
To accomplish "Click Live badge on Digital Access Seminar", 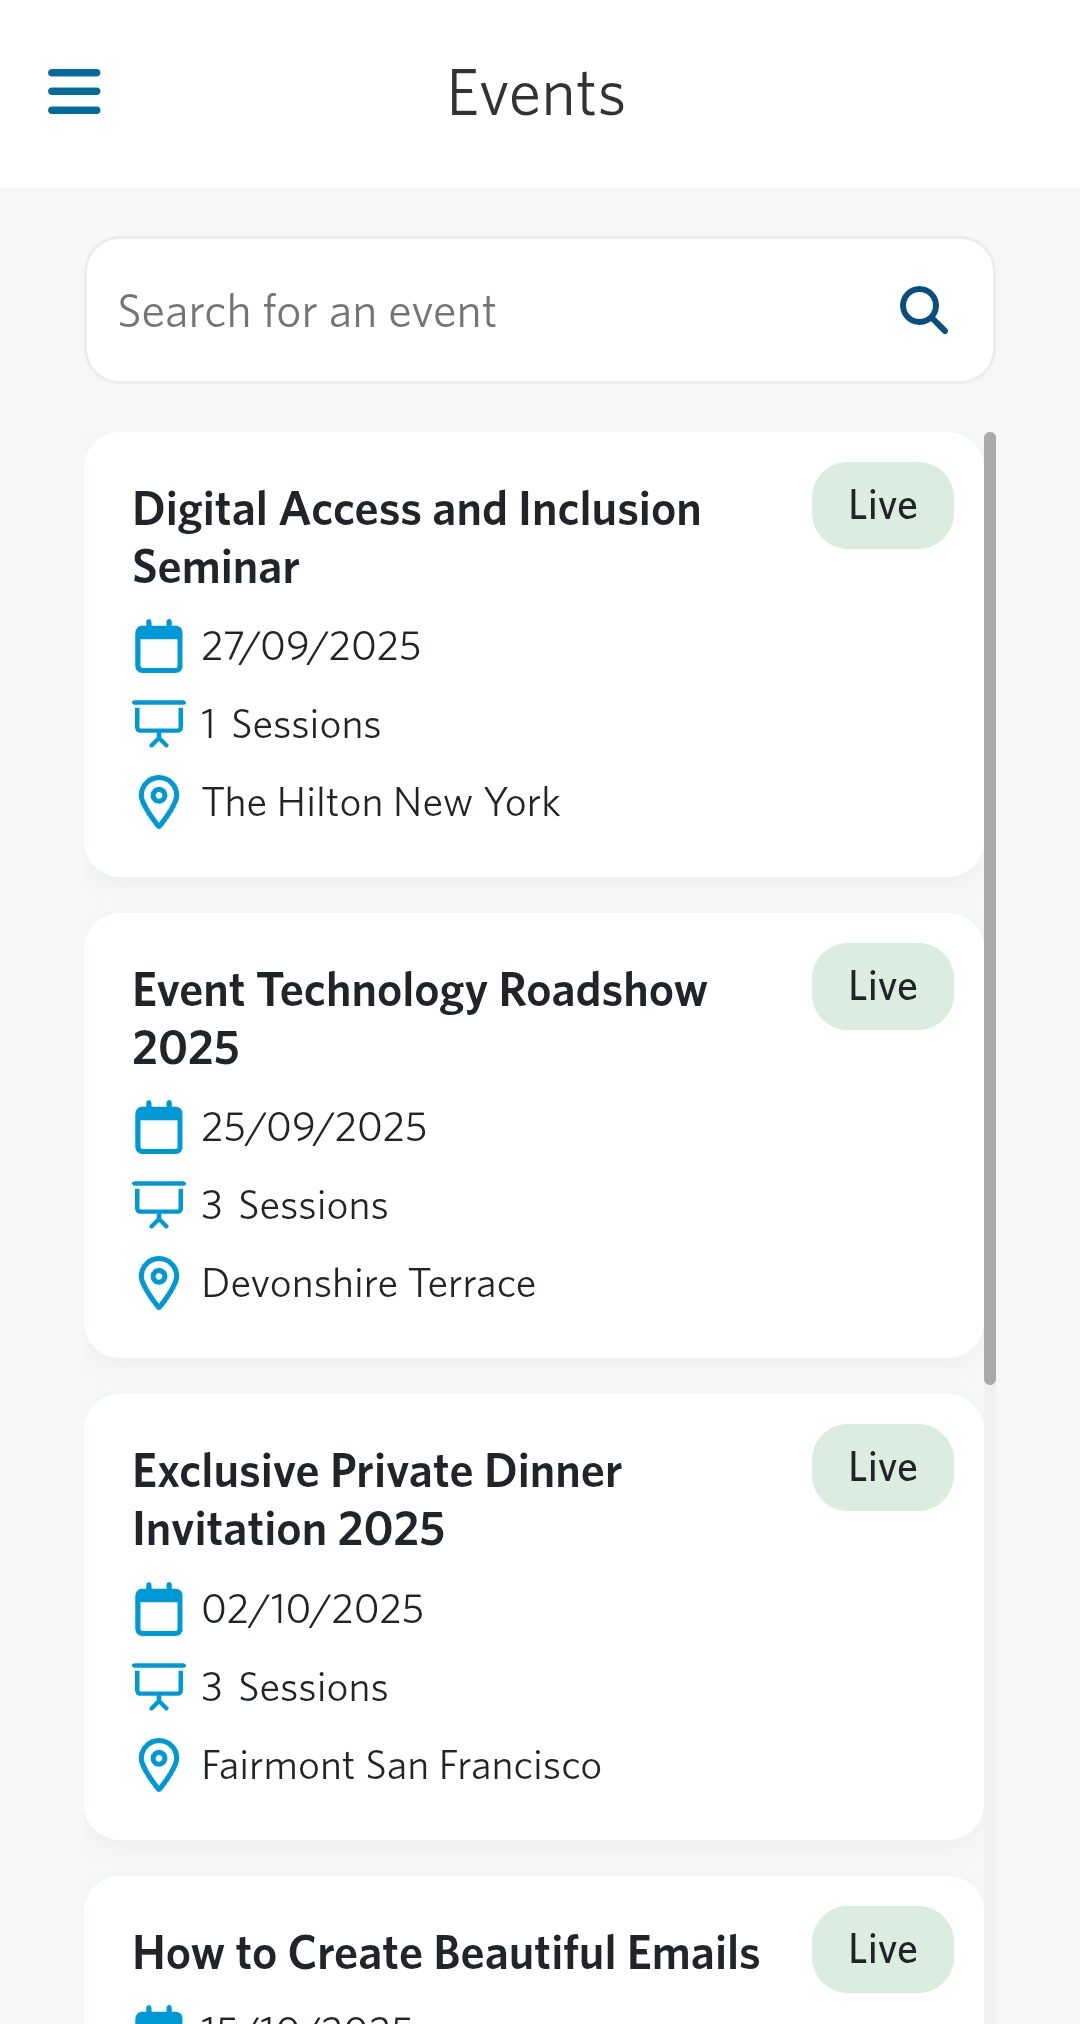I will tap(882, 506).
